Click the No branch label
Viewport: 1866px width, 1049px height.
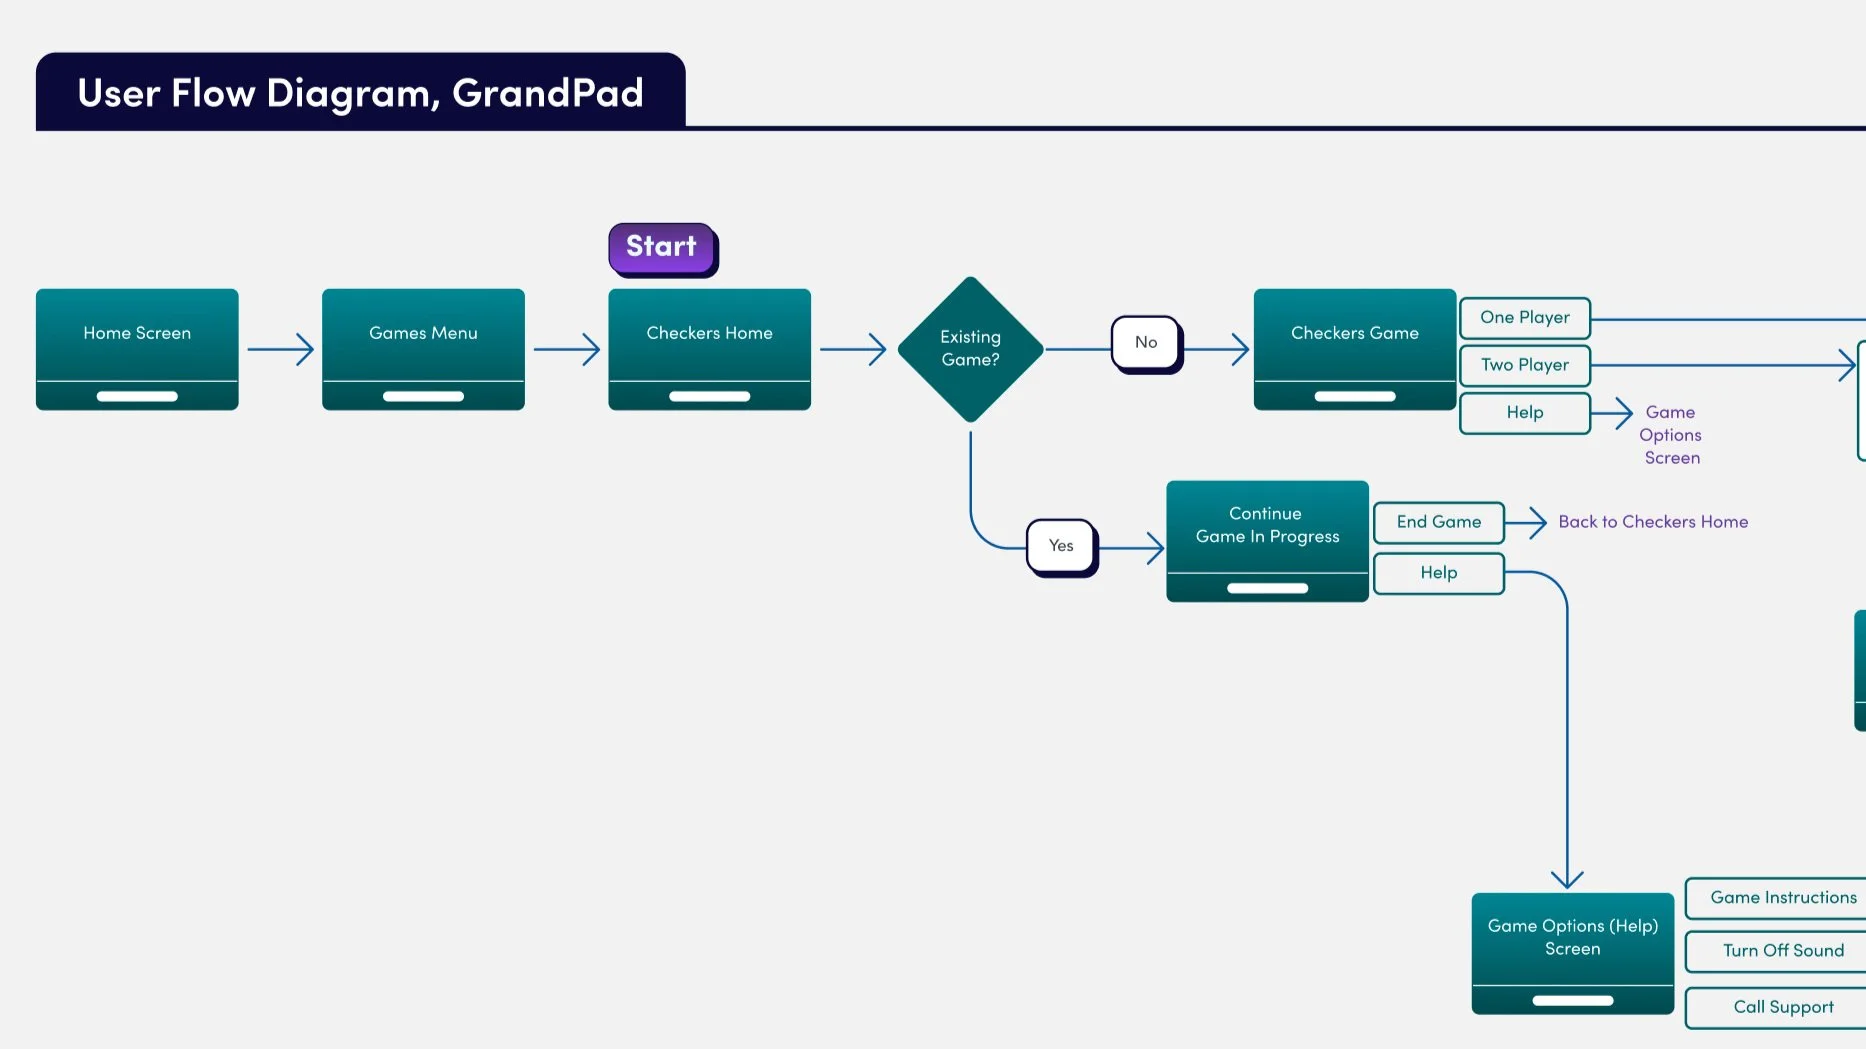pyautogui.click(x=1147, y=343)
